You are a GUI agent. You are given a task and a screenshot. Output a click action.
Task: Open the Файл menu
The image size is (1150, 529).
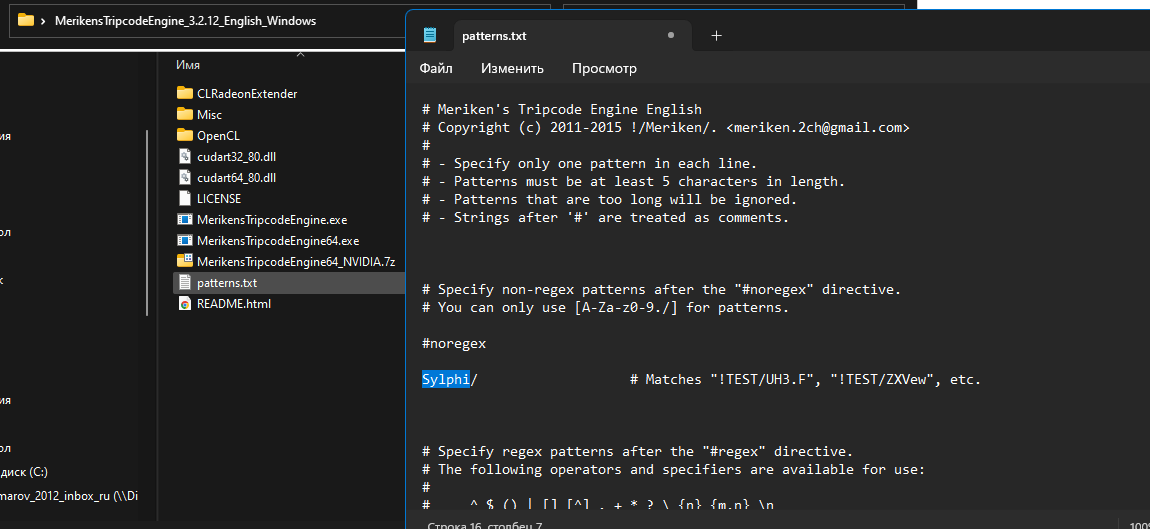(436, 68)
